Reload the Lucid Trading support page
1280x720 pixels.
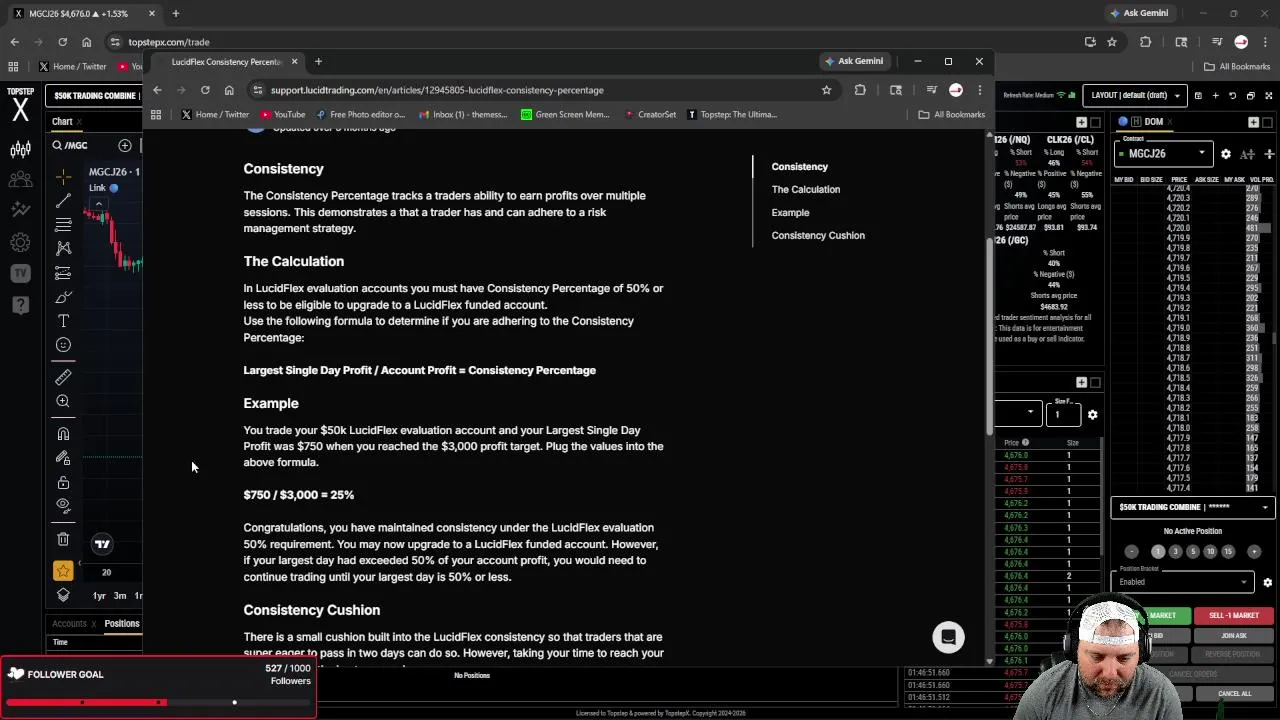tap(205, 90)
